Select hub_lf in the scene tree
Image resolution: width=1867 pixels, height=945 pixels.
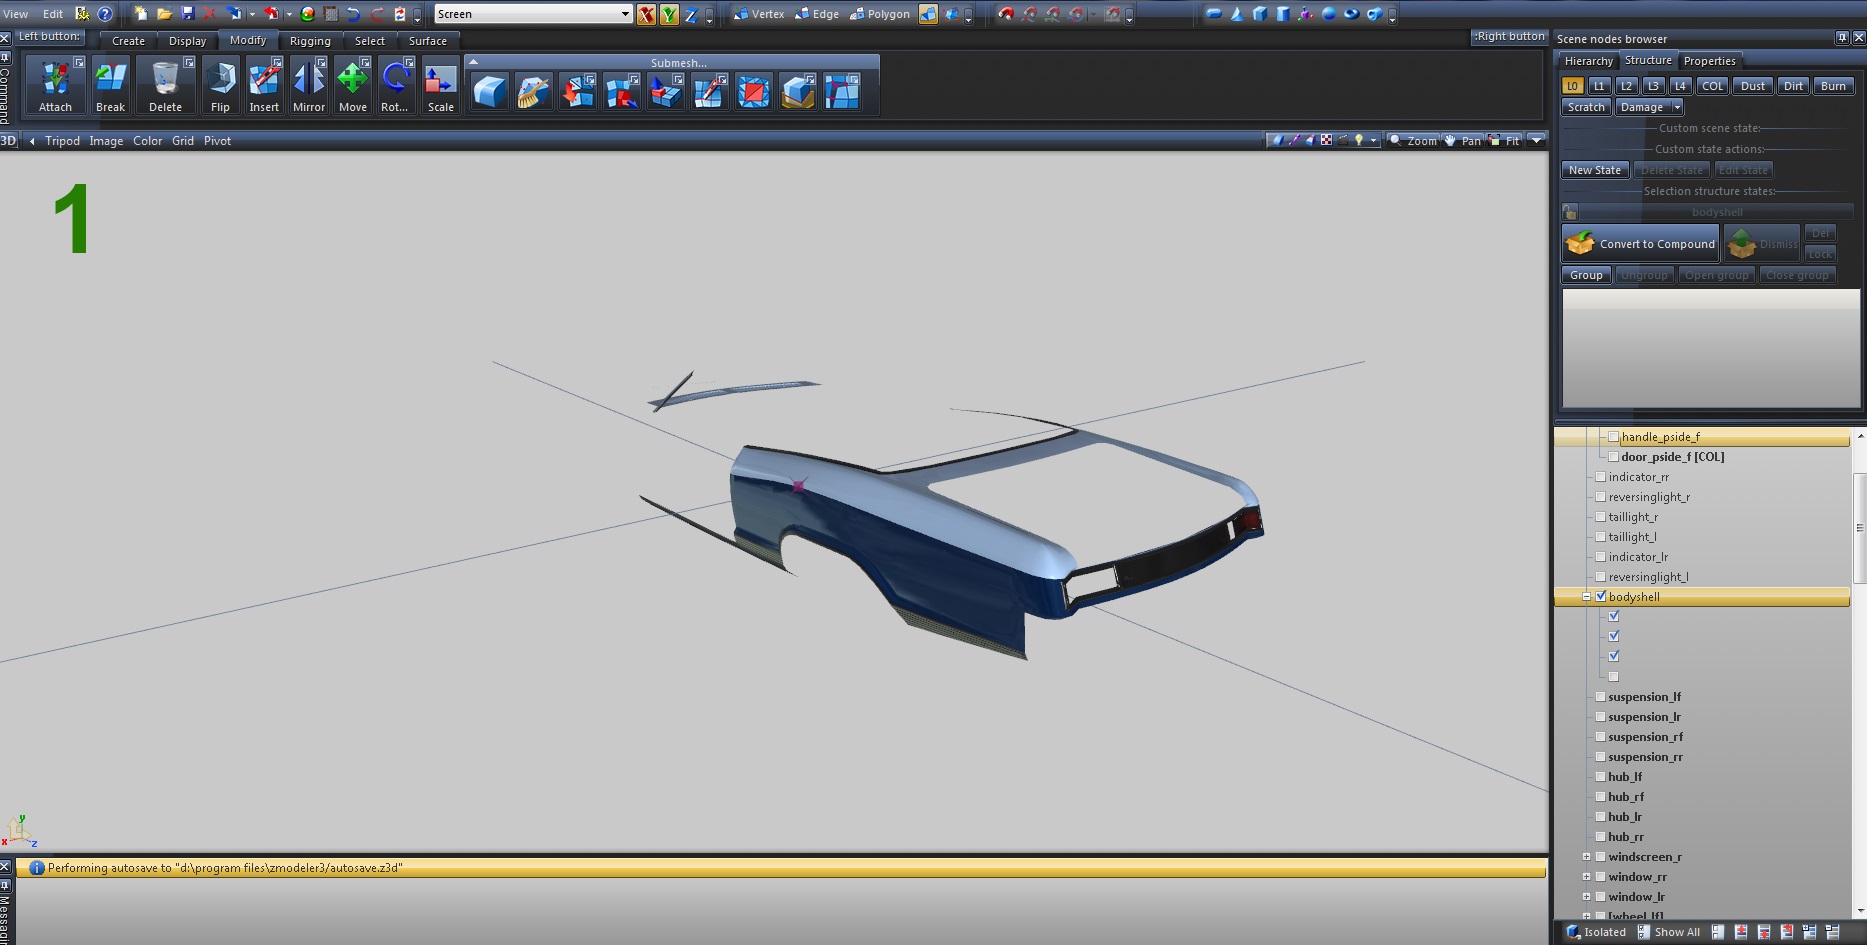pyautogui.click(x=1625, y=777)
